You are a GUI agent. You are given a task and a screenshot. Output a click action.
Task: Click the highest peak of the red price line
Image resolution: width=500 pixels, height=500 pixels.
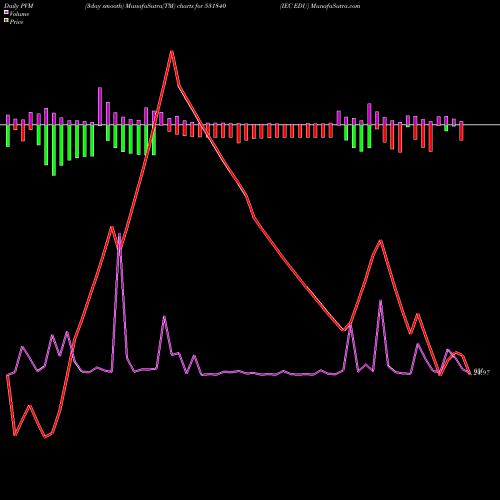(x=172, y=52)
